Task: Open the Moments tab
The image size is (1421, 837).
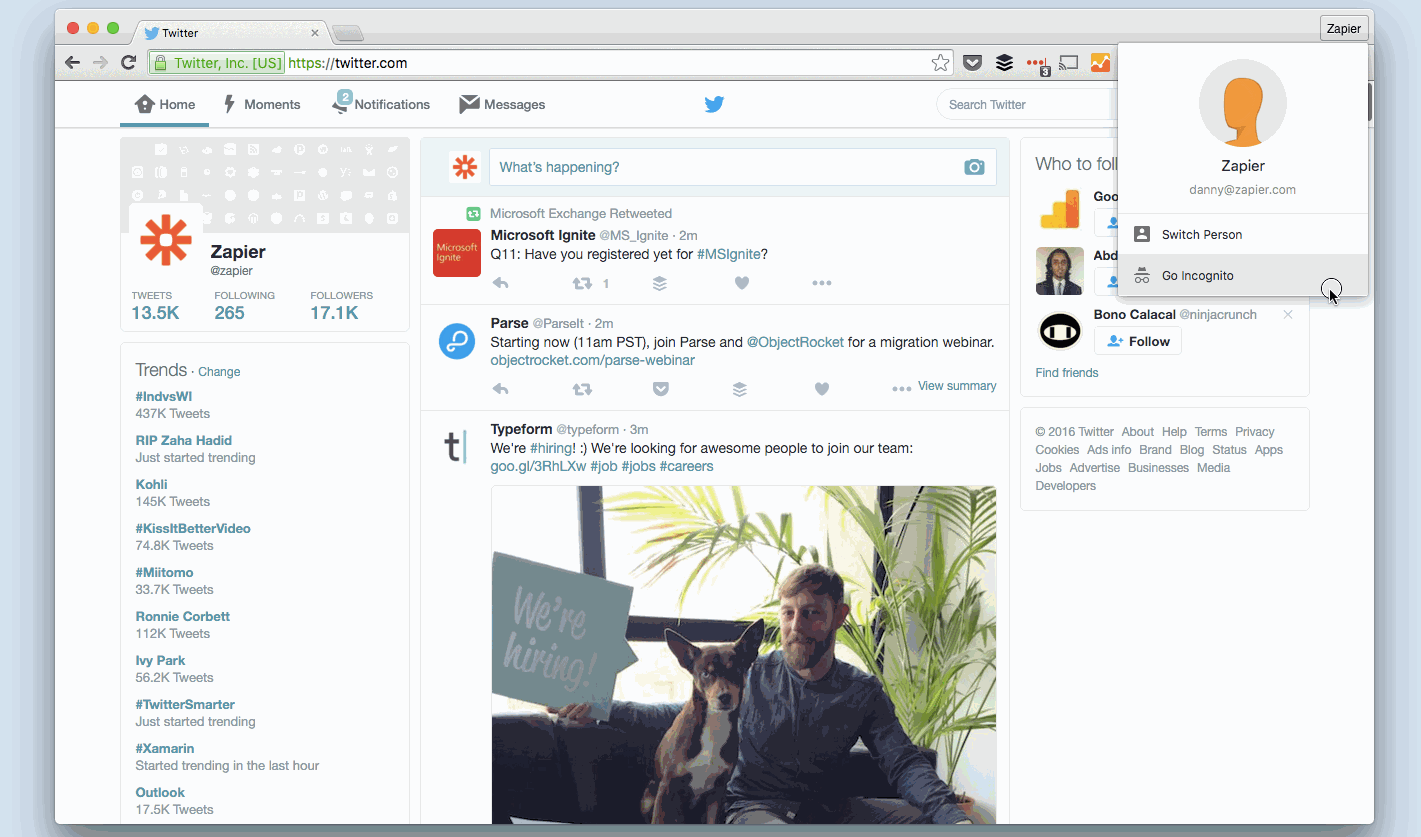Action: coord(261,104)
